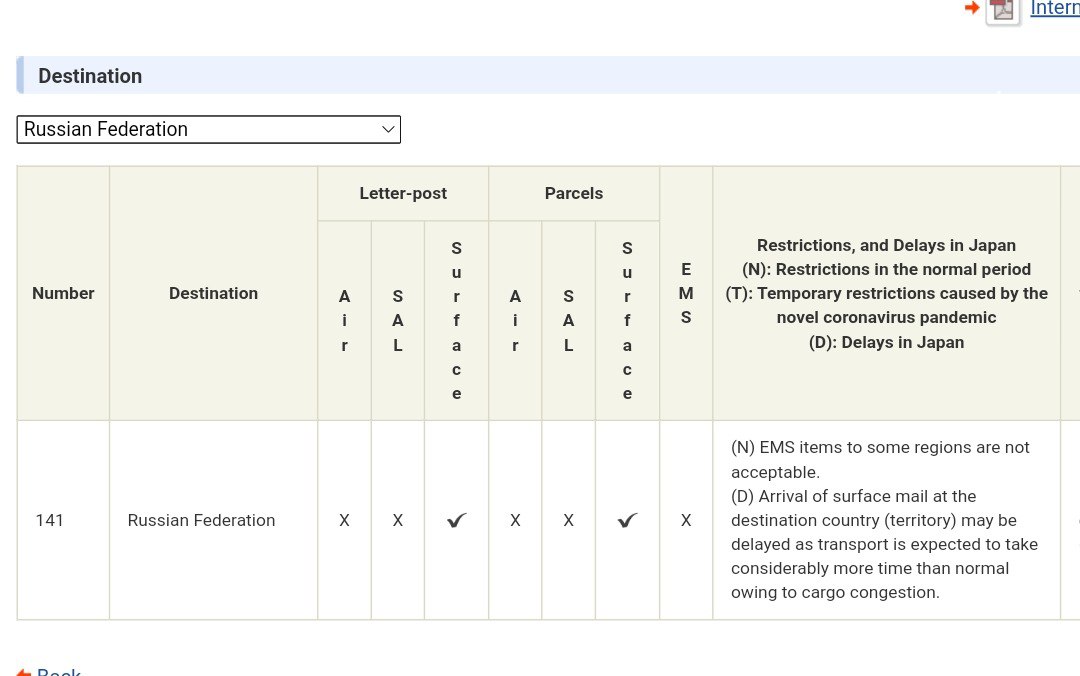Click the Surface header under Letter-post

(x=456, y=321)
